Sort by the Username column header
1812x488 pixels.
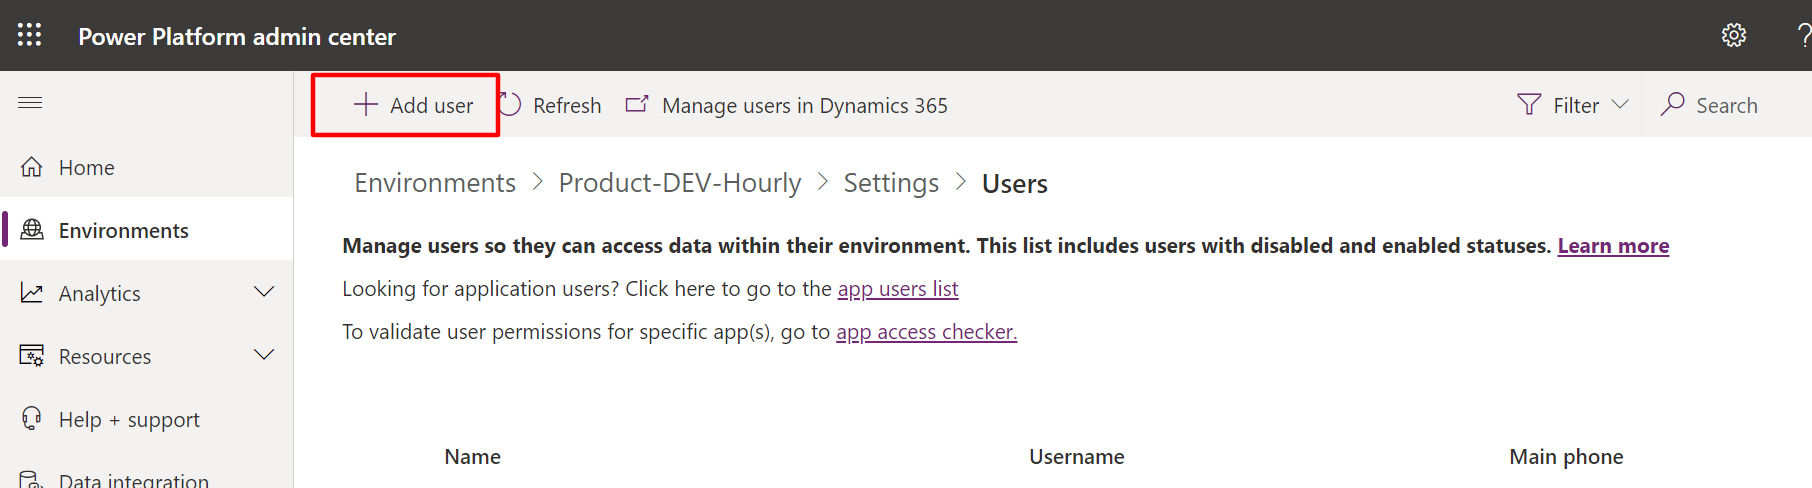click(1076, 457)
